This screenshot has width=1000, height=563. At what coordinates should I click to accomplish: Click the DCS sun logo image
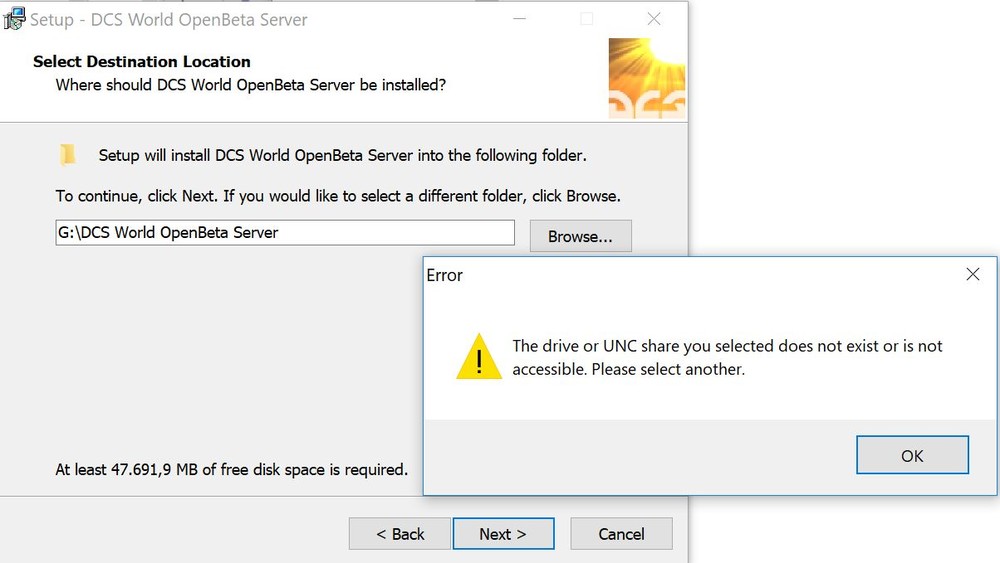(647, 79)
